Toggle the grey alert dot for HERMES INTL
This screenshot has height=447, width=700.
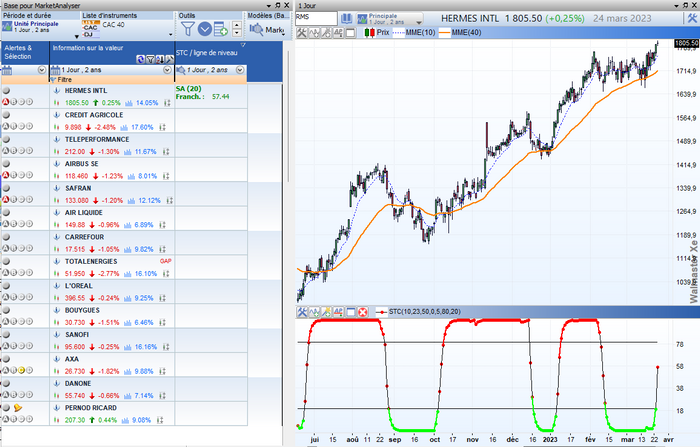pyautogui.click(x=8, y=90)
